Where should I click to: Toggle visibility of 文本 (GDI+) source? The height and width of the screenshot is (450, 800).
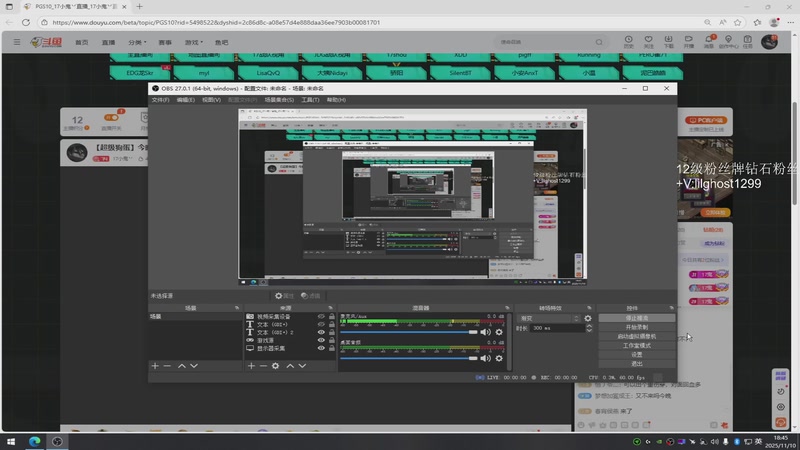point(321,324)
